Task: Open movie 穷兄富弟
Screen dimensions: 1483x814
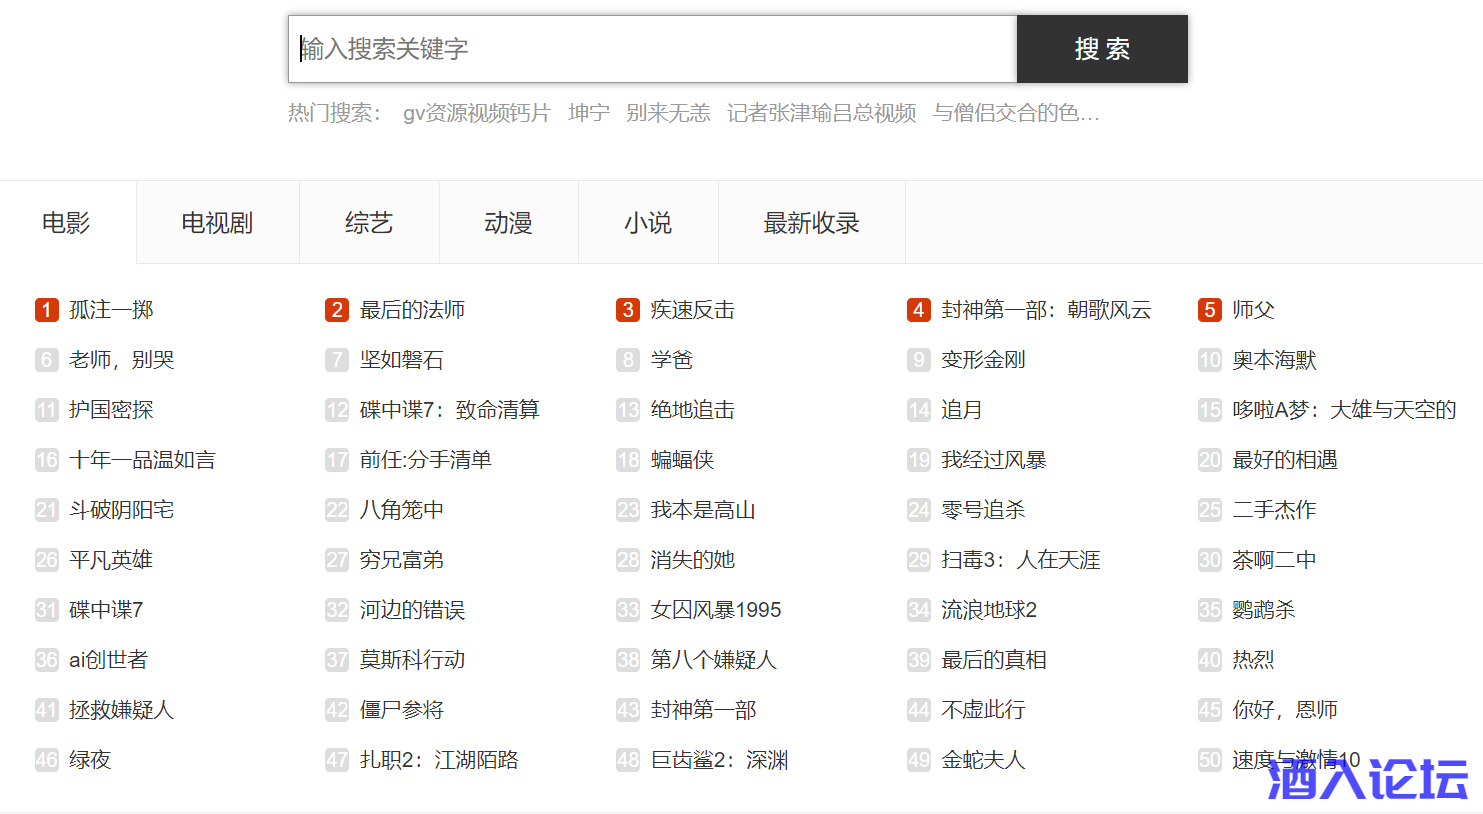Action: (402, 560)
